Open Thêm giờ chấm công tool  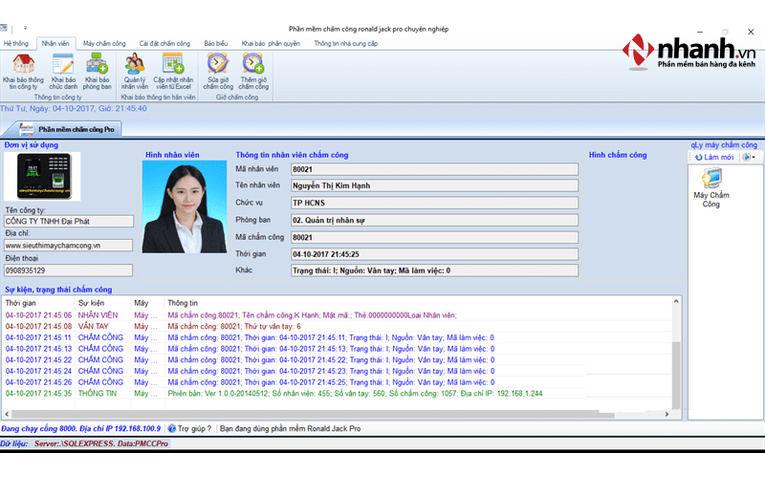253,72
